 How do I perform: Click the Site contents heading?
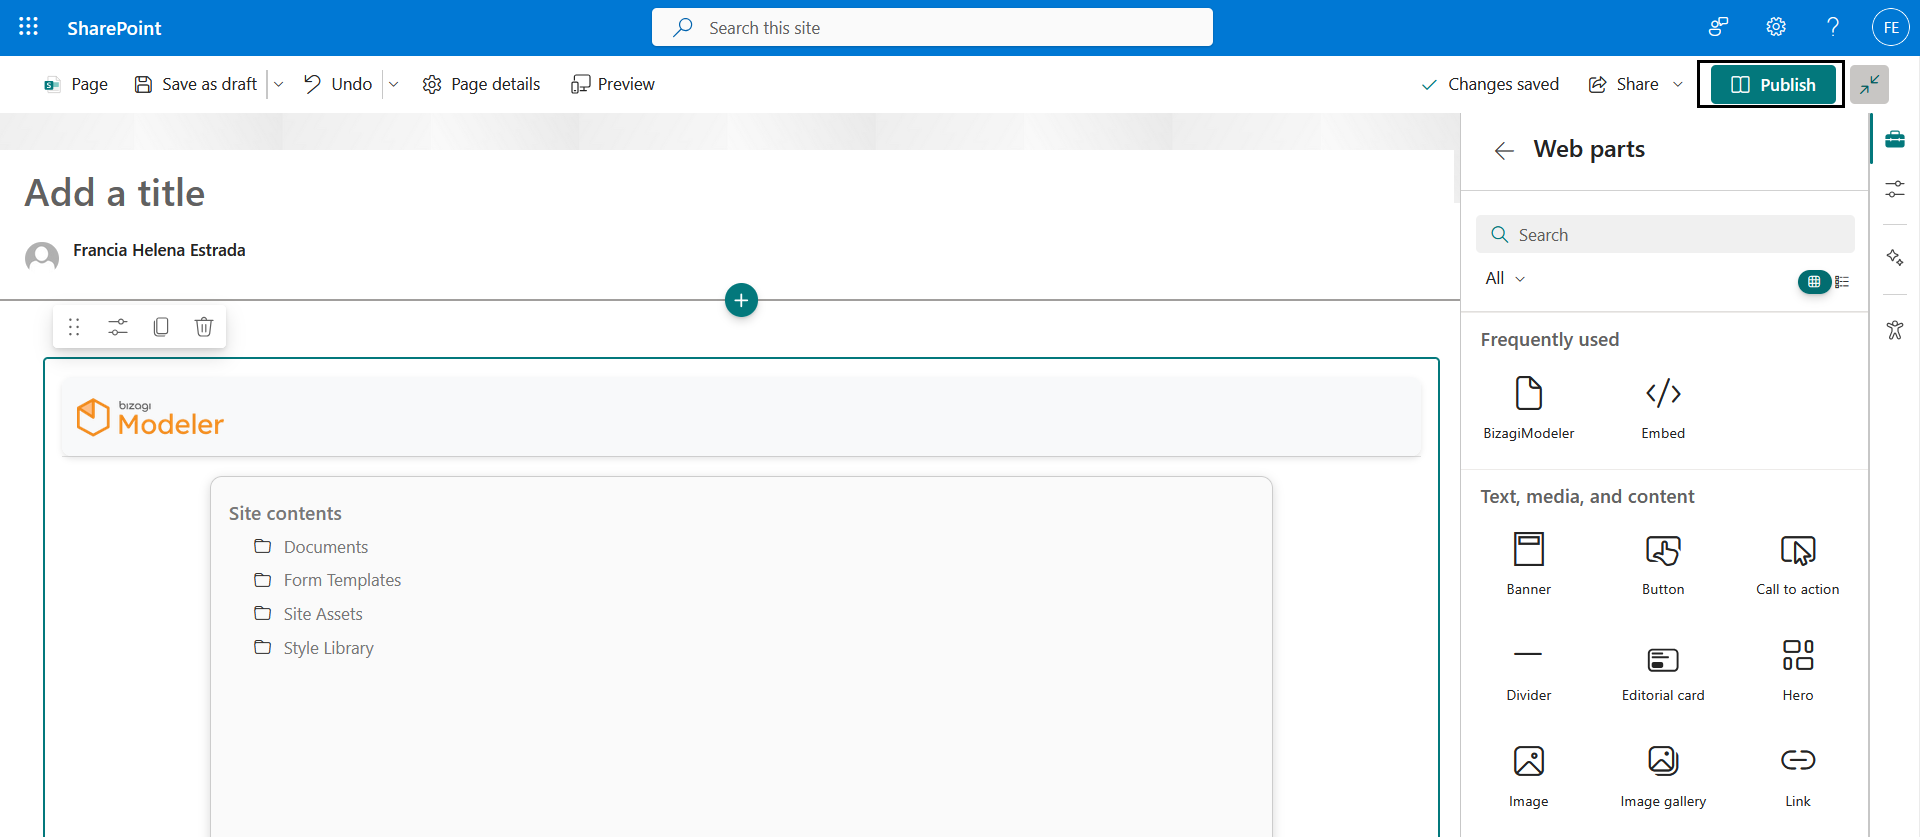[285, 513]
